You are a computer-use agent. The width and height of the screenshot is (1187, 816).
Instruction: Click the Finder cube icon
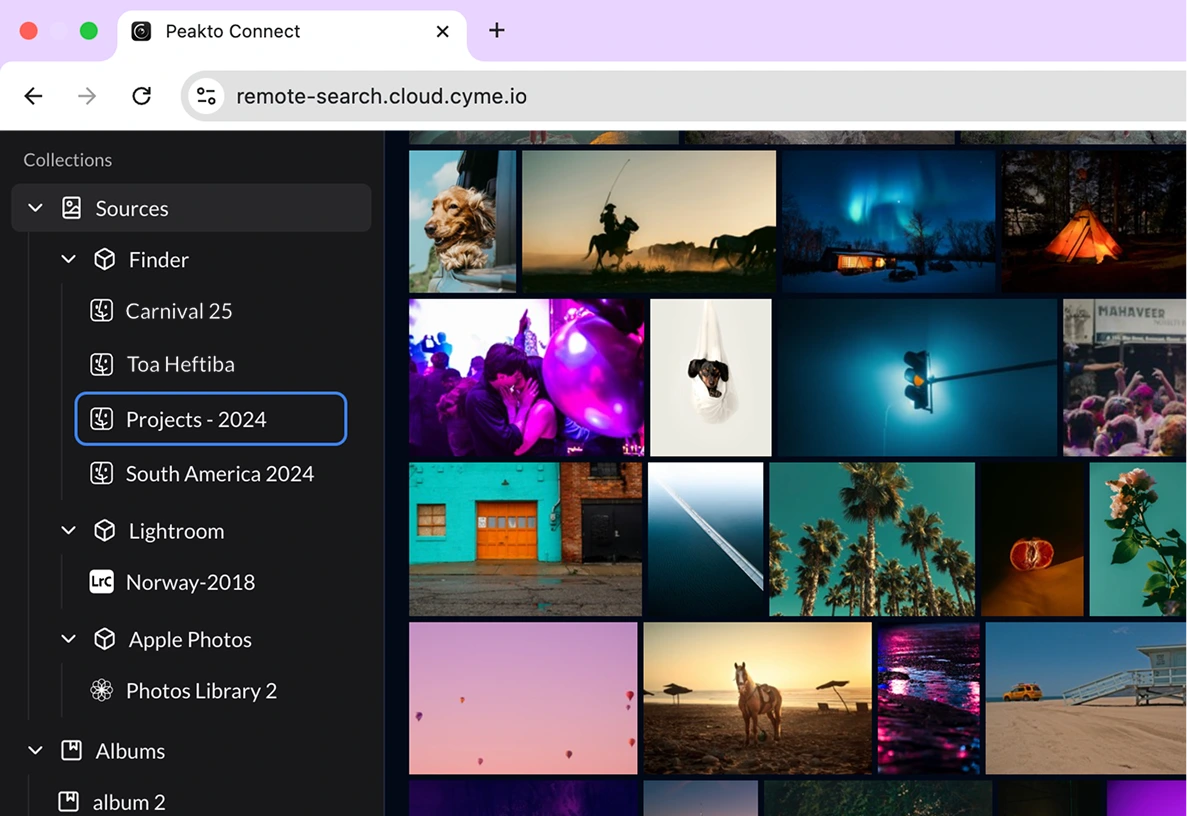point(104,260)
